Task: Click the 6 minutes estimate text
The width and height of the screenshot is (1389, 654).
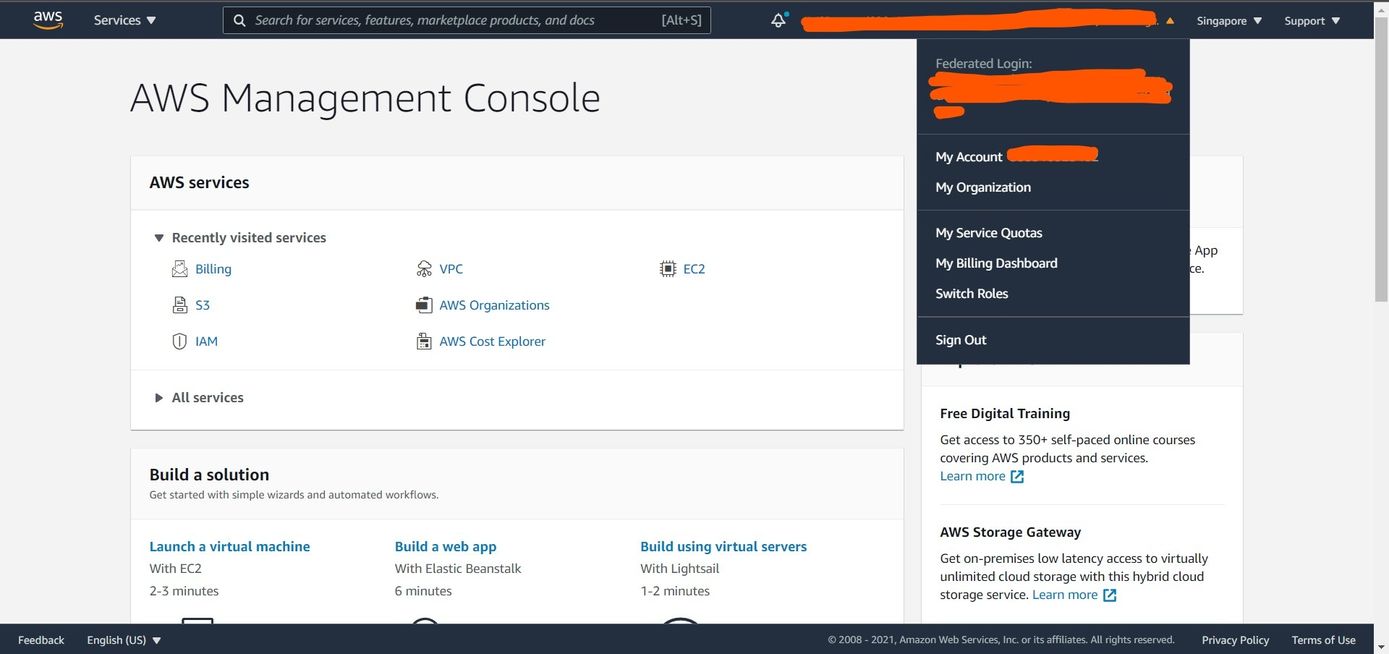Action: click(423, 591)
